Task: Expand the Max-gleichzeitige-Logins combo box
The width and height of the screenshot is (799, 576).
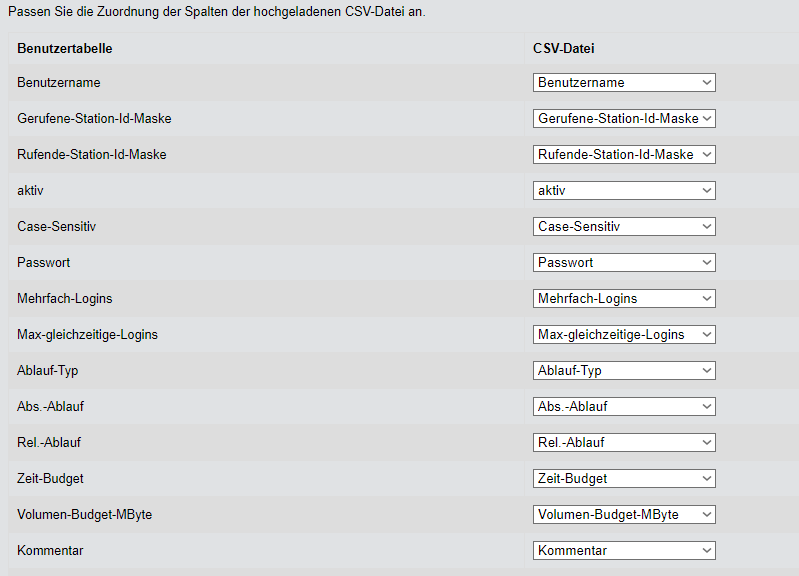Action: [624, 335]
